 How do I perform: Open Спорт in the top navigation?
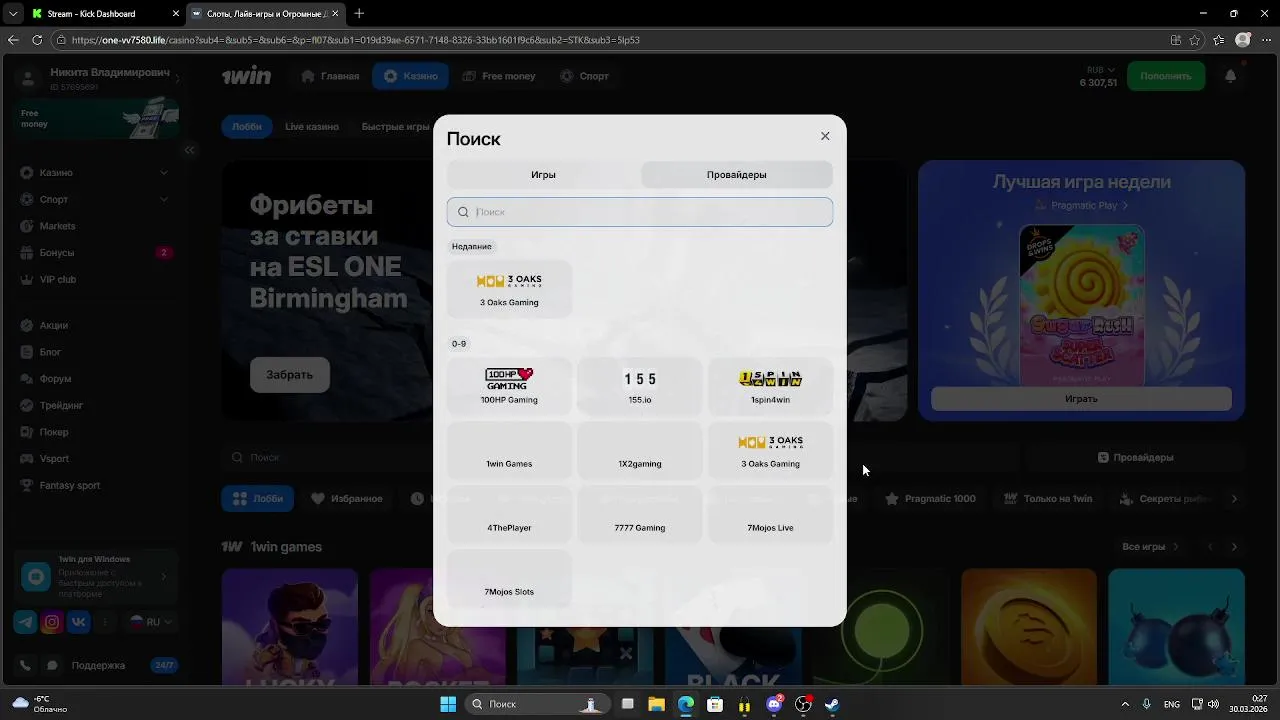click(x=584, y=76)
